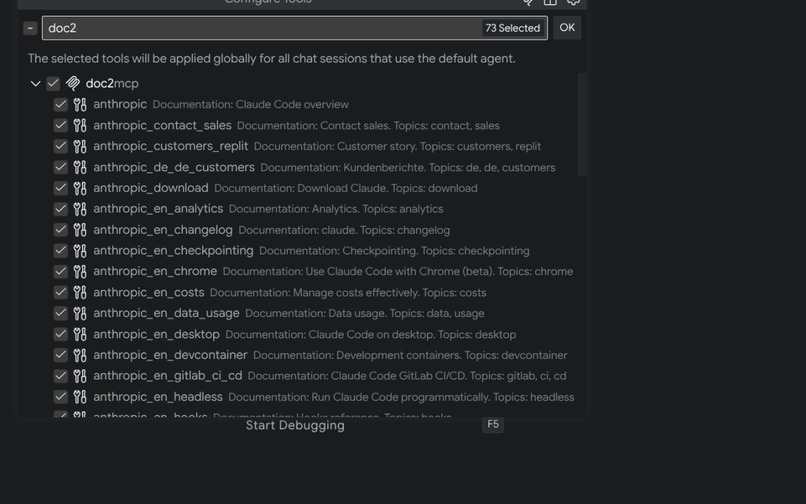Click the anthropic_de_de_customers tool name
Viewport: 806px width, 504px height.
174,167
